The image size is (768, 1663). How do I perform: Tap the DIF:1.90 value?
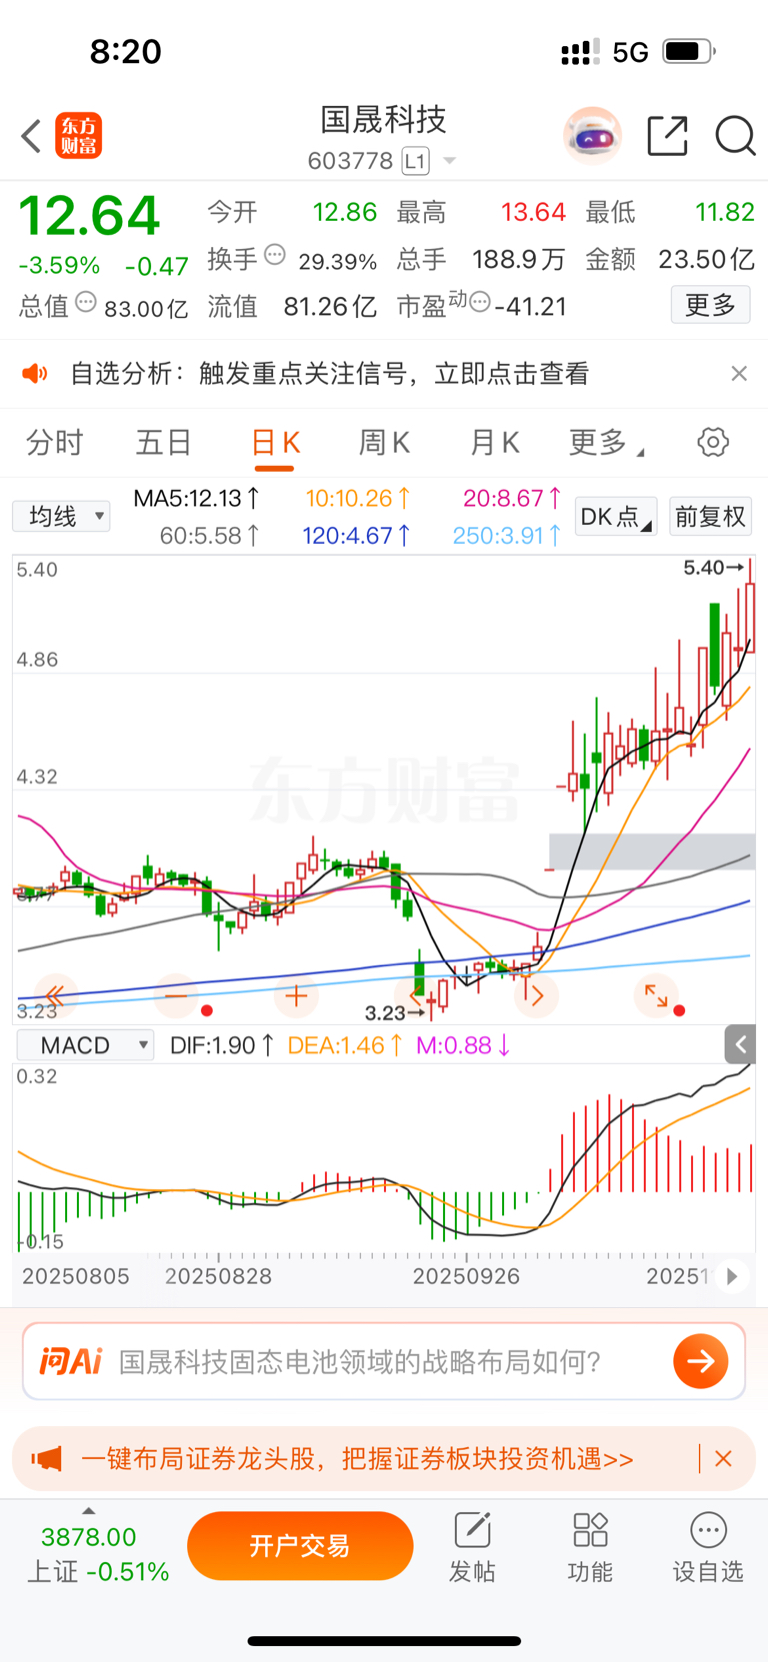coord(222,1046)
